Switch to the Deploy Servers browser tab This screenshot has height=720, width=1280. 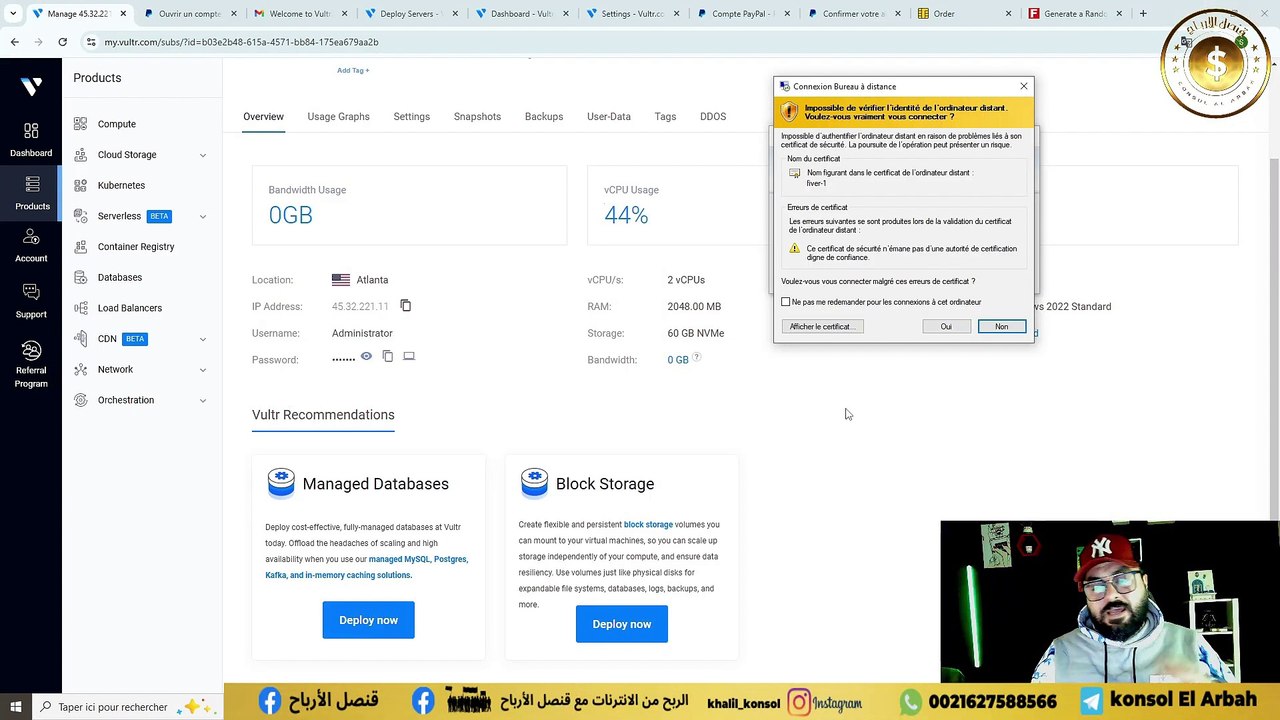410,14
